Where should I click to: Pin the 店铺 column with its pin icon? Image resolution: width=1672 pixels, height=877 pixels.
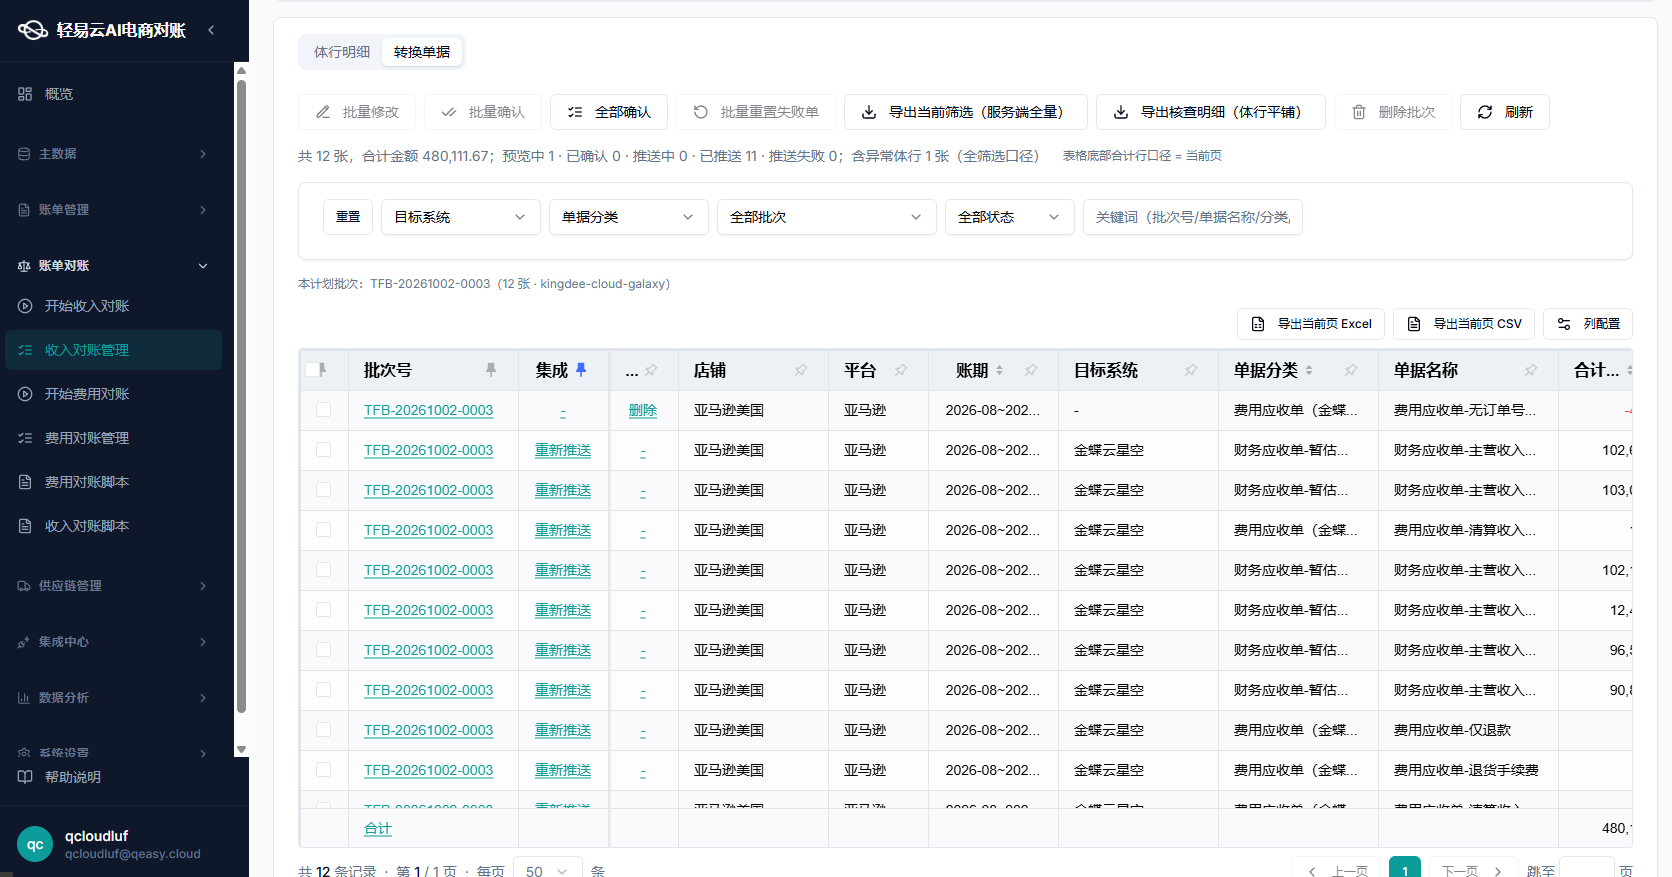pos(801,370)
